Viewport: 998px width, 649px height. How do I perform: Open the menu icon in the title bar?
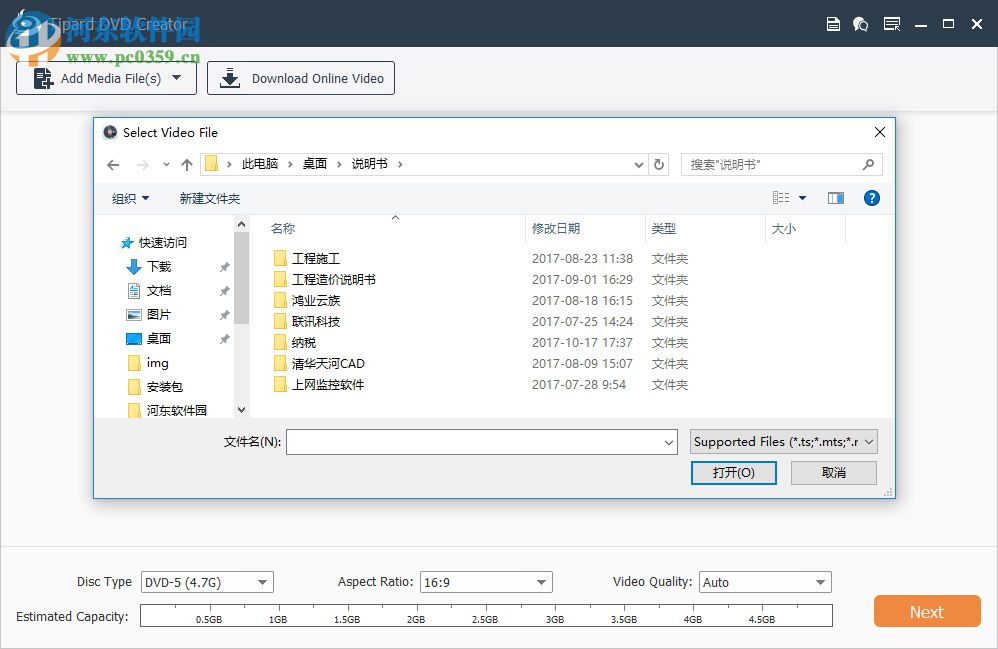[x=891, y=23]
